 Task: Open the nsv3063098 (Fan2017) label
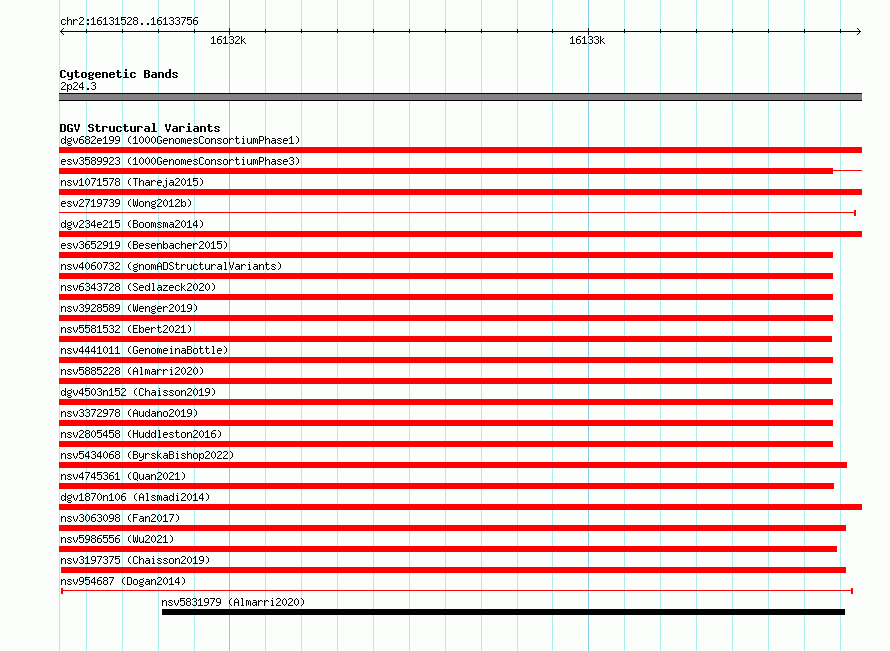click(x=120, y=518)
